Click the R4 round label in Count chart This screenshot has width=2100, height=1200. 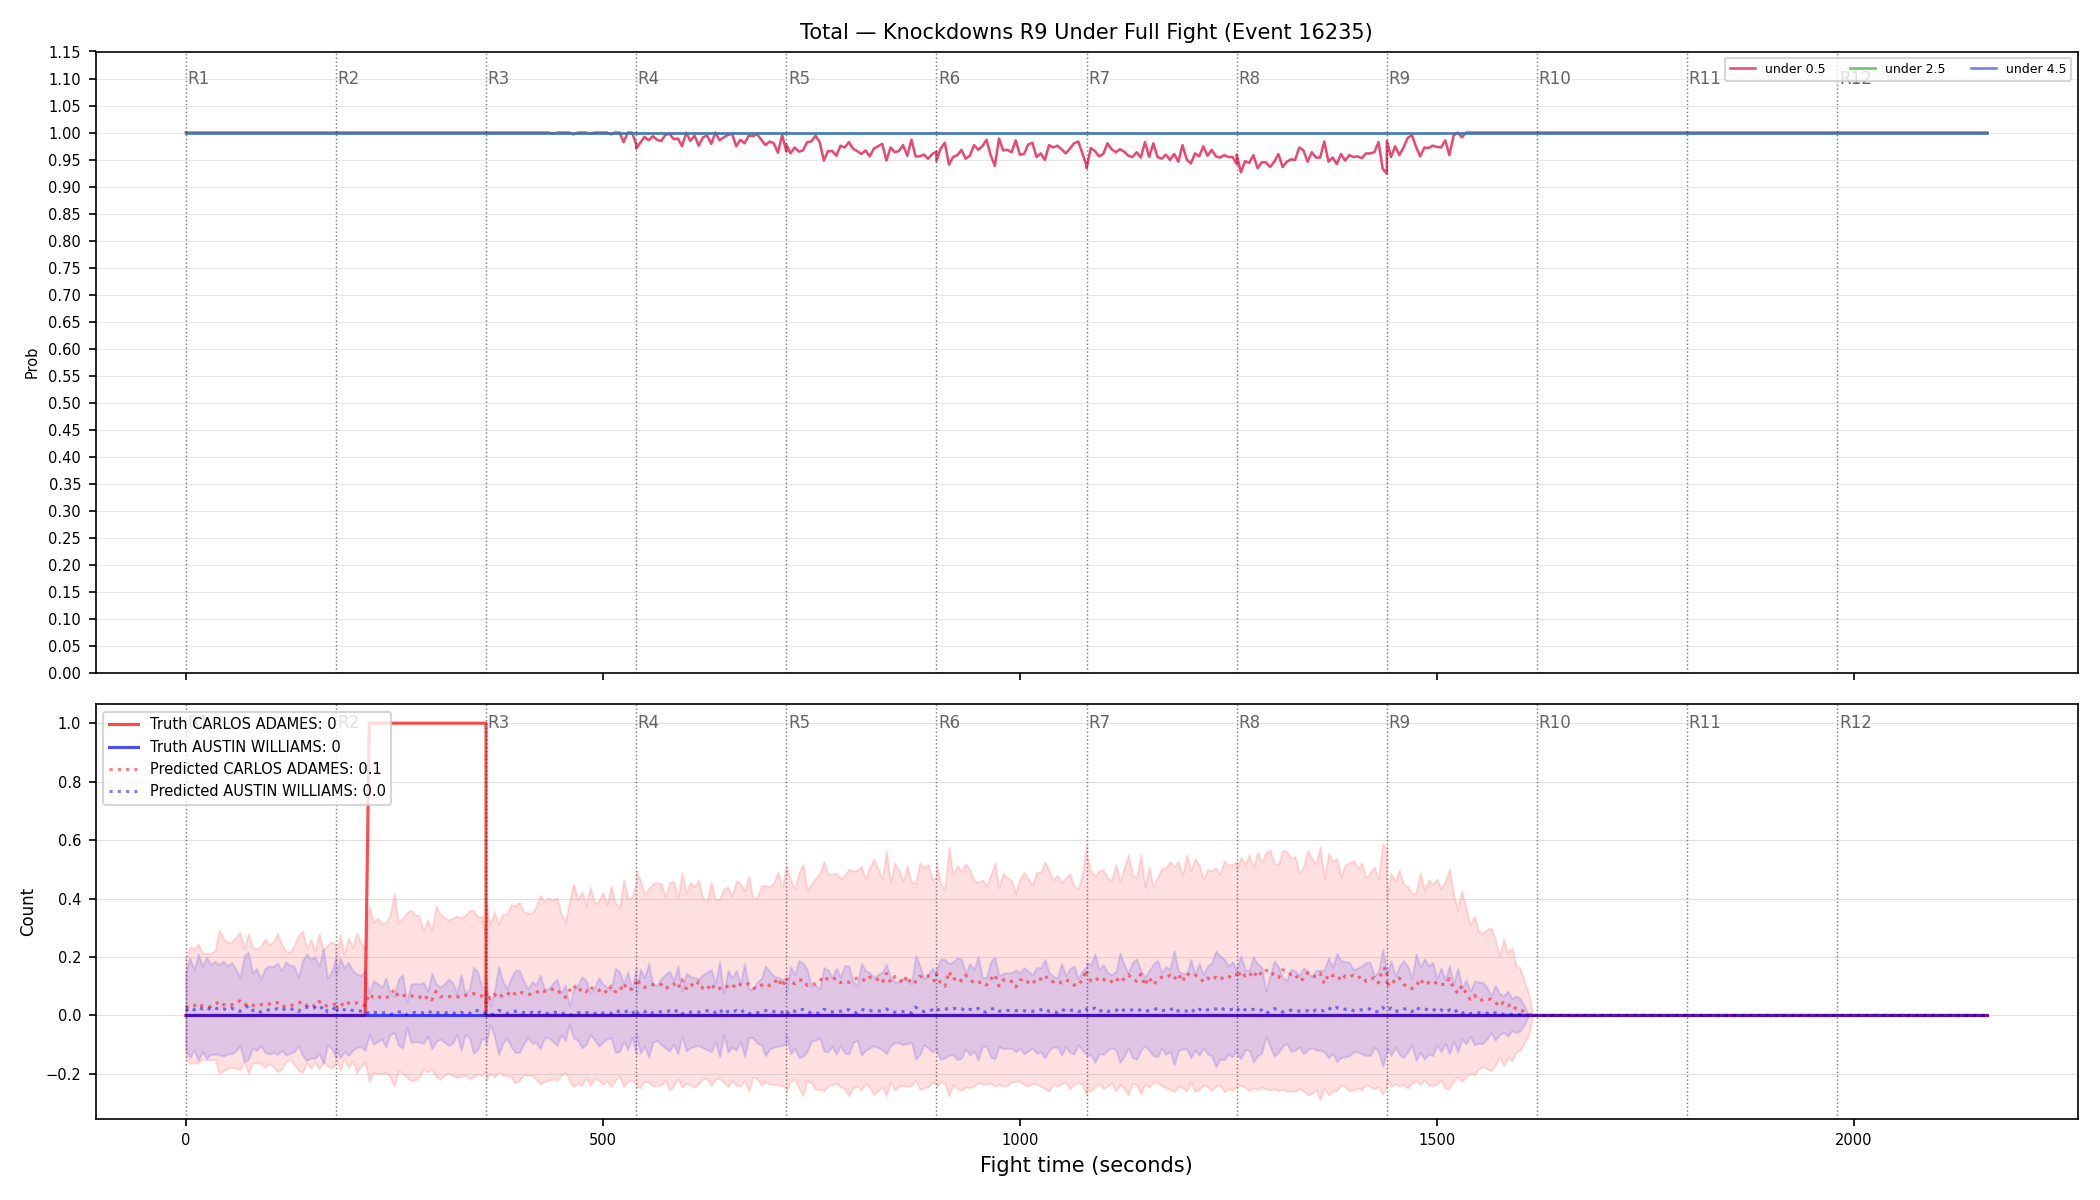[x=648, y=722]
